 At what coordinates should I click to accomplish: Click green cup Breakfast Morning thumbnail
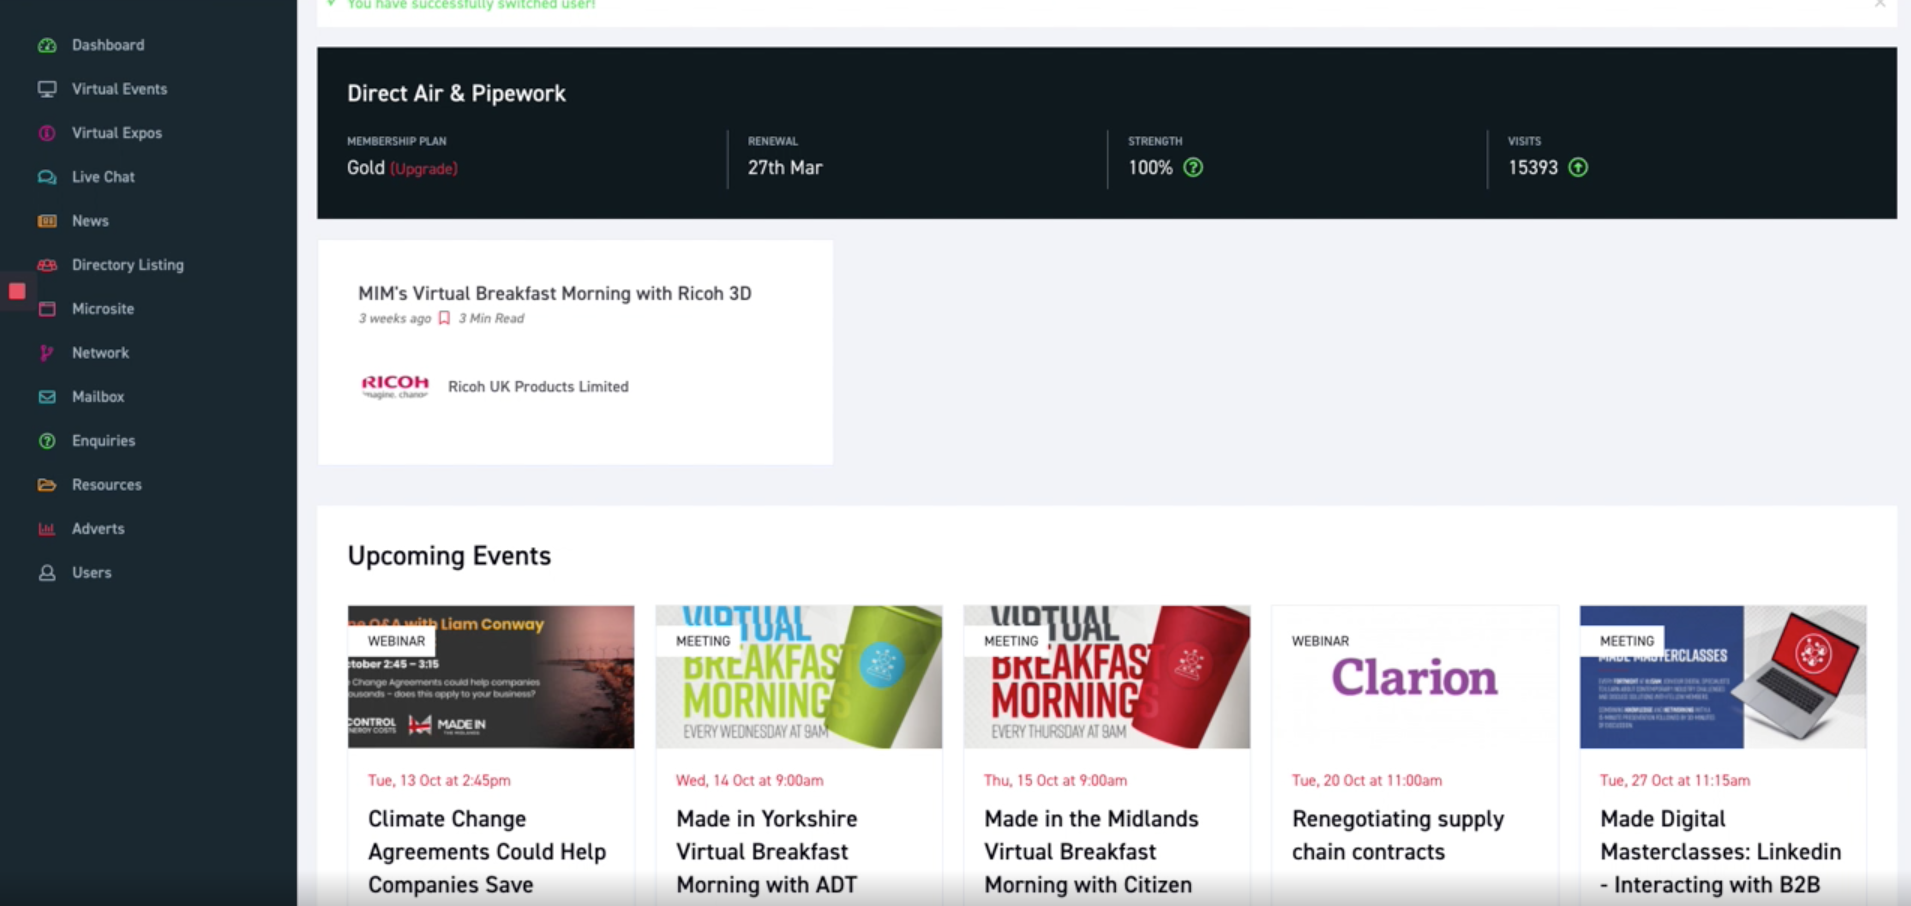point(799,677)
